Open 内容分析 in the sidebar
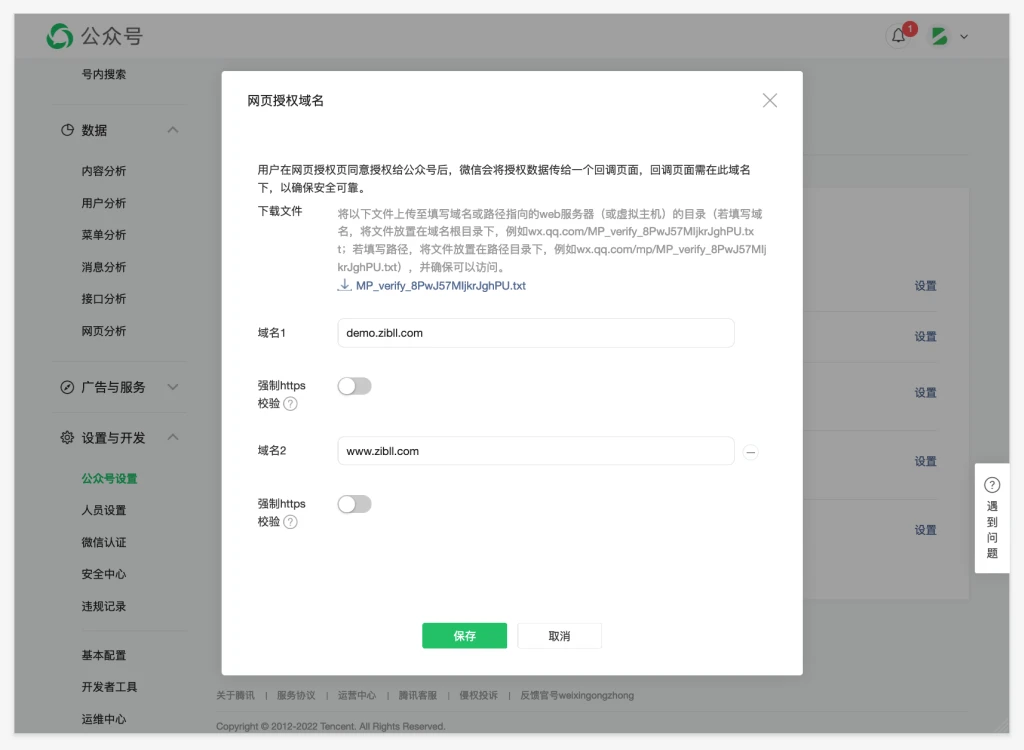This screenshot has height=750, width=1024. [104, 171]
